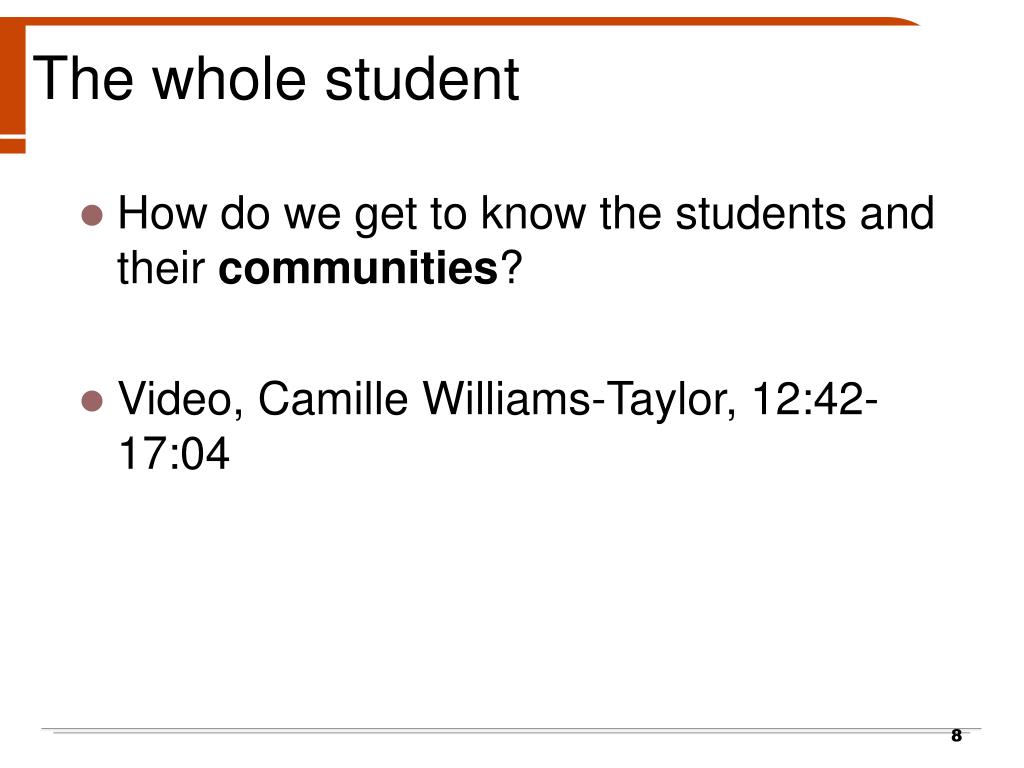This screenshot has width=1024, height=768.
Task: Click the second bullet dot beside Video
Action: tap(92, 401)
